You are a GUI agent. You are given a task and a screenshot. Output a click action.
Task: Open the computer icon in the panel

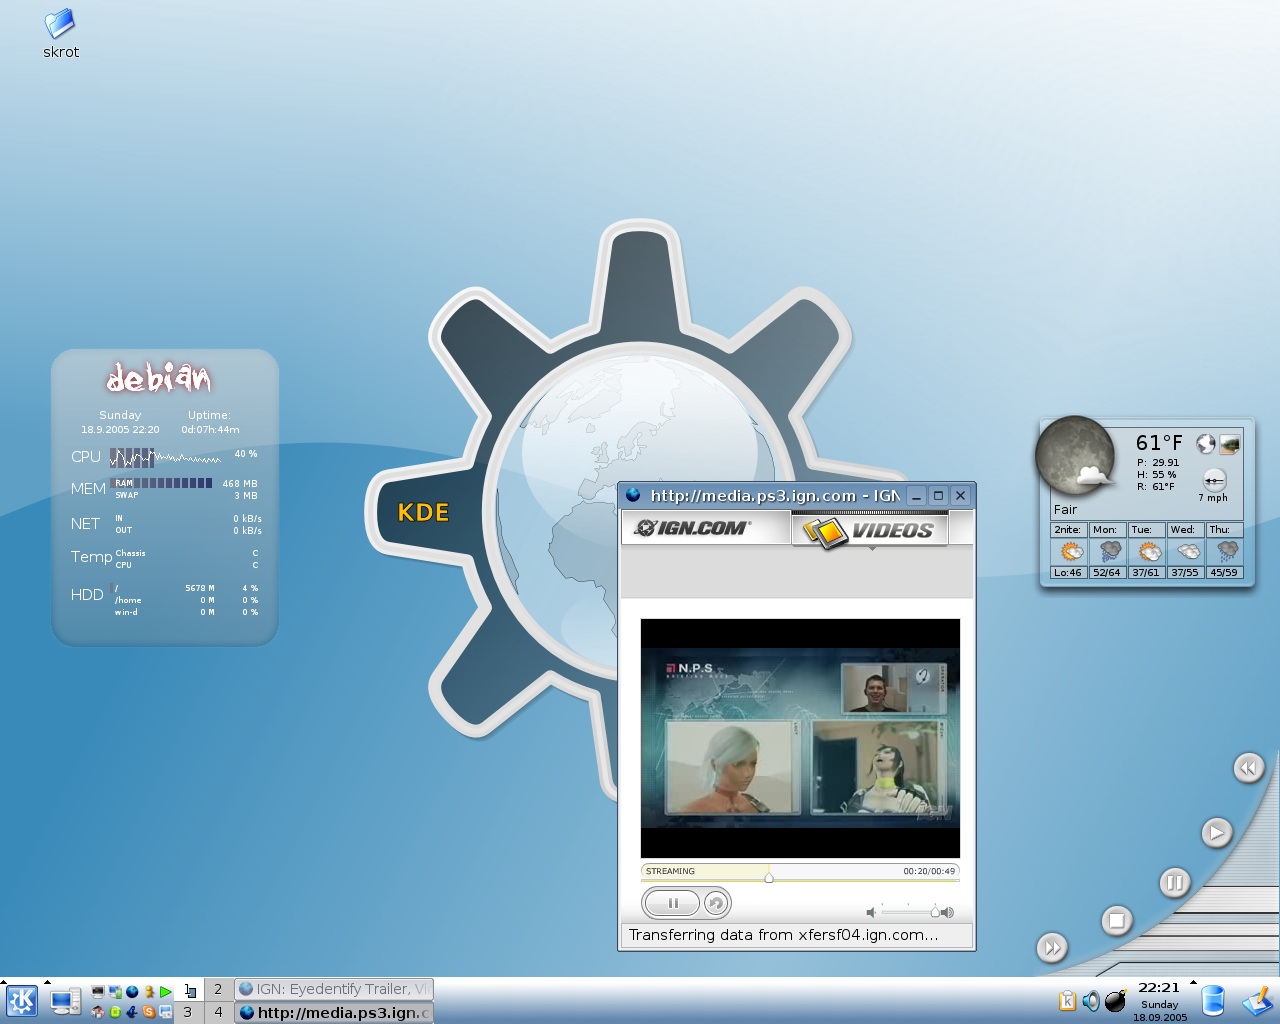pyautogui.click(x=66, y=1001)
